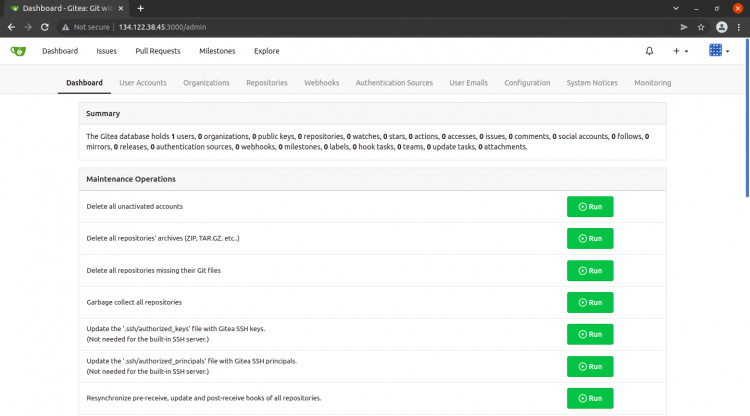Go to the Configuration admin tab

click(527, 83)
